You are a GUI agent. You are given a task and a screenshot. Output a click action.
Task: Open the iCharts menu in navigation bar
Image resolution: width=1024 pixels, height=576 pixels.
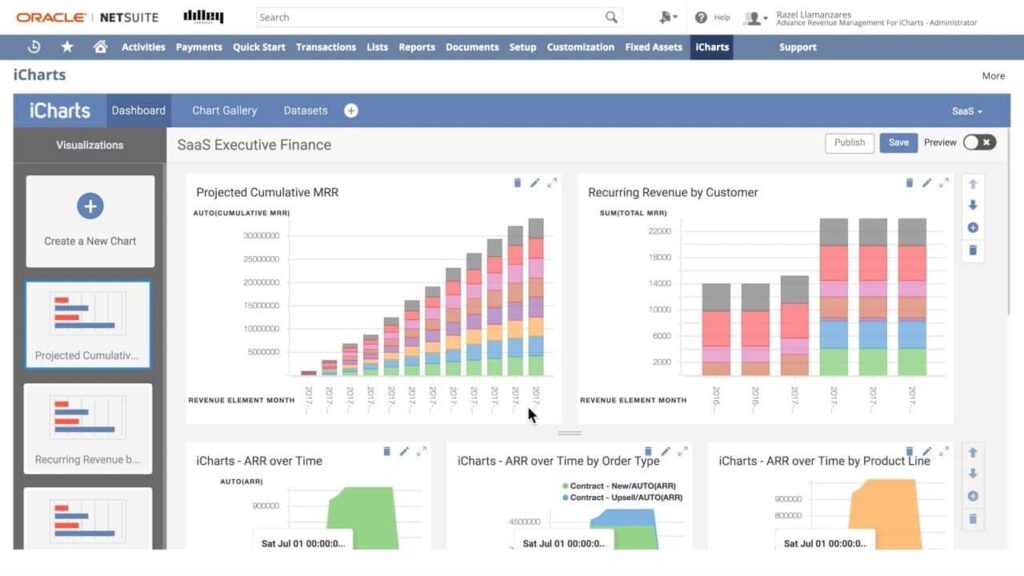712,47
